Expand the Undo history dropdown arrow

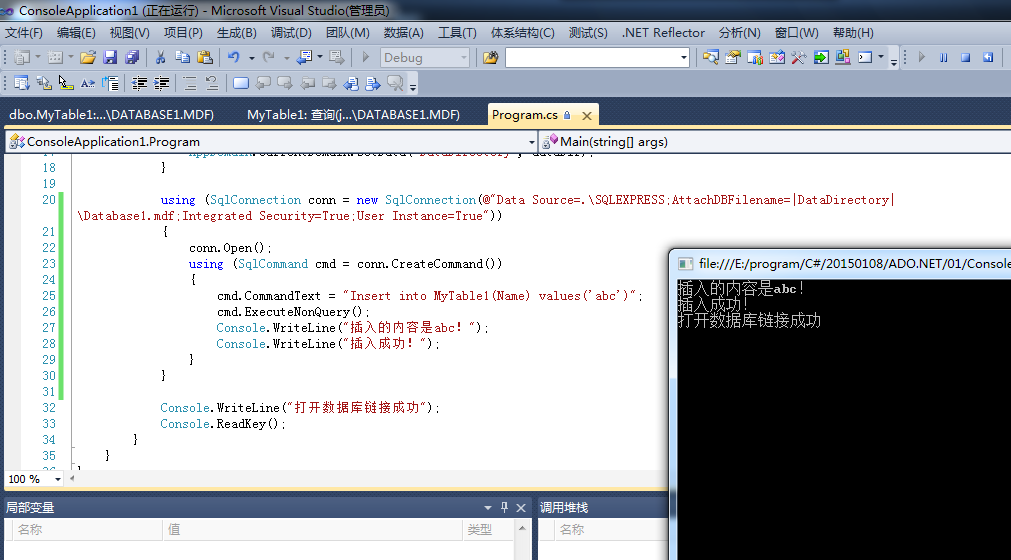[x=251, y=58]
